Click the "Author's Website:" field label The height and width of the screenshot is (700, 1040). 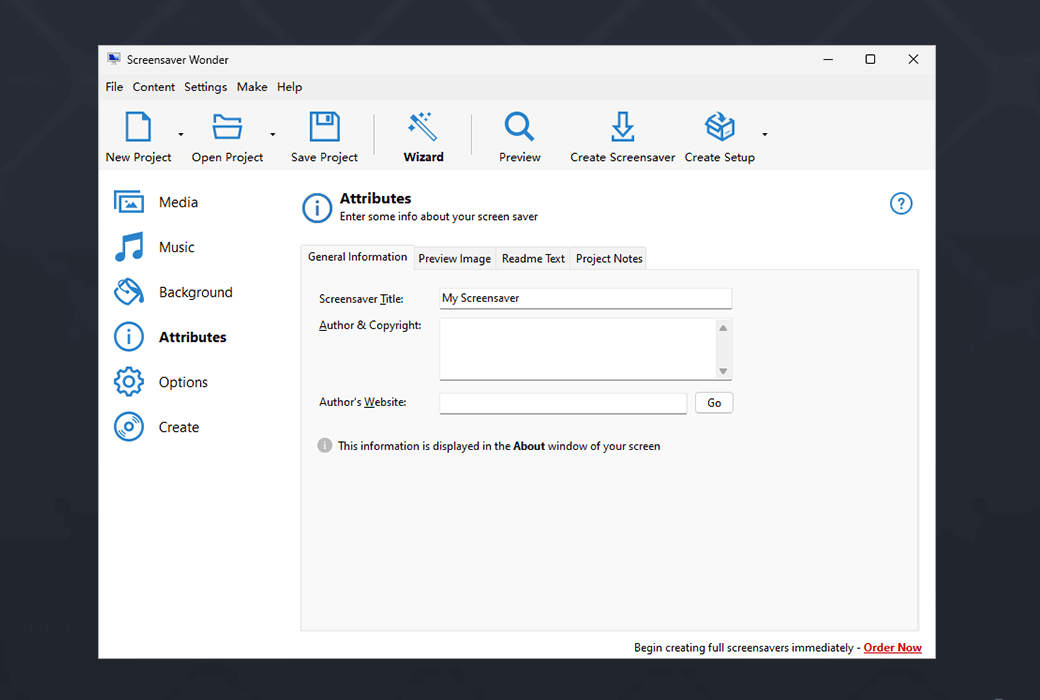coord(363,402)
